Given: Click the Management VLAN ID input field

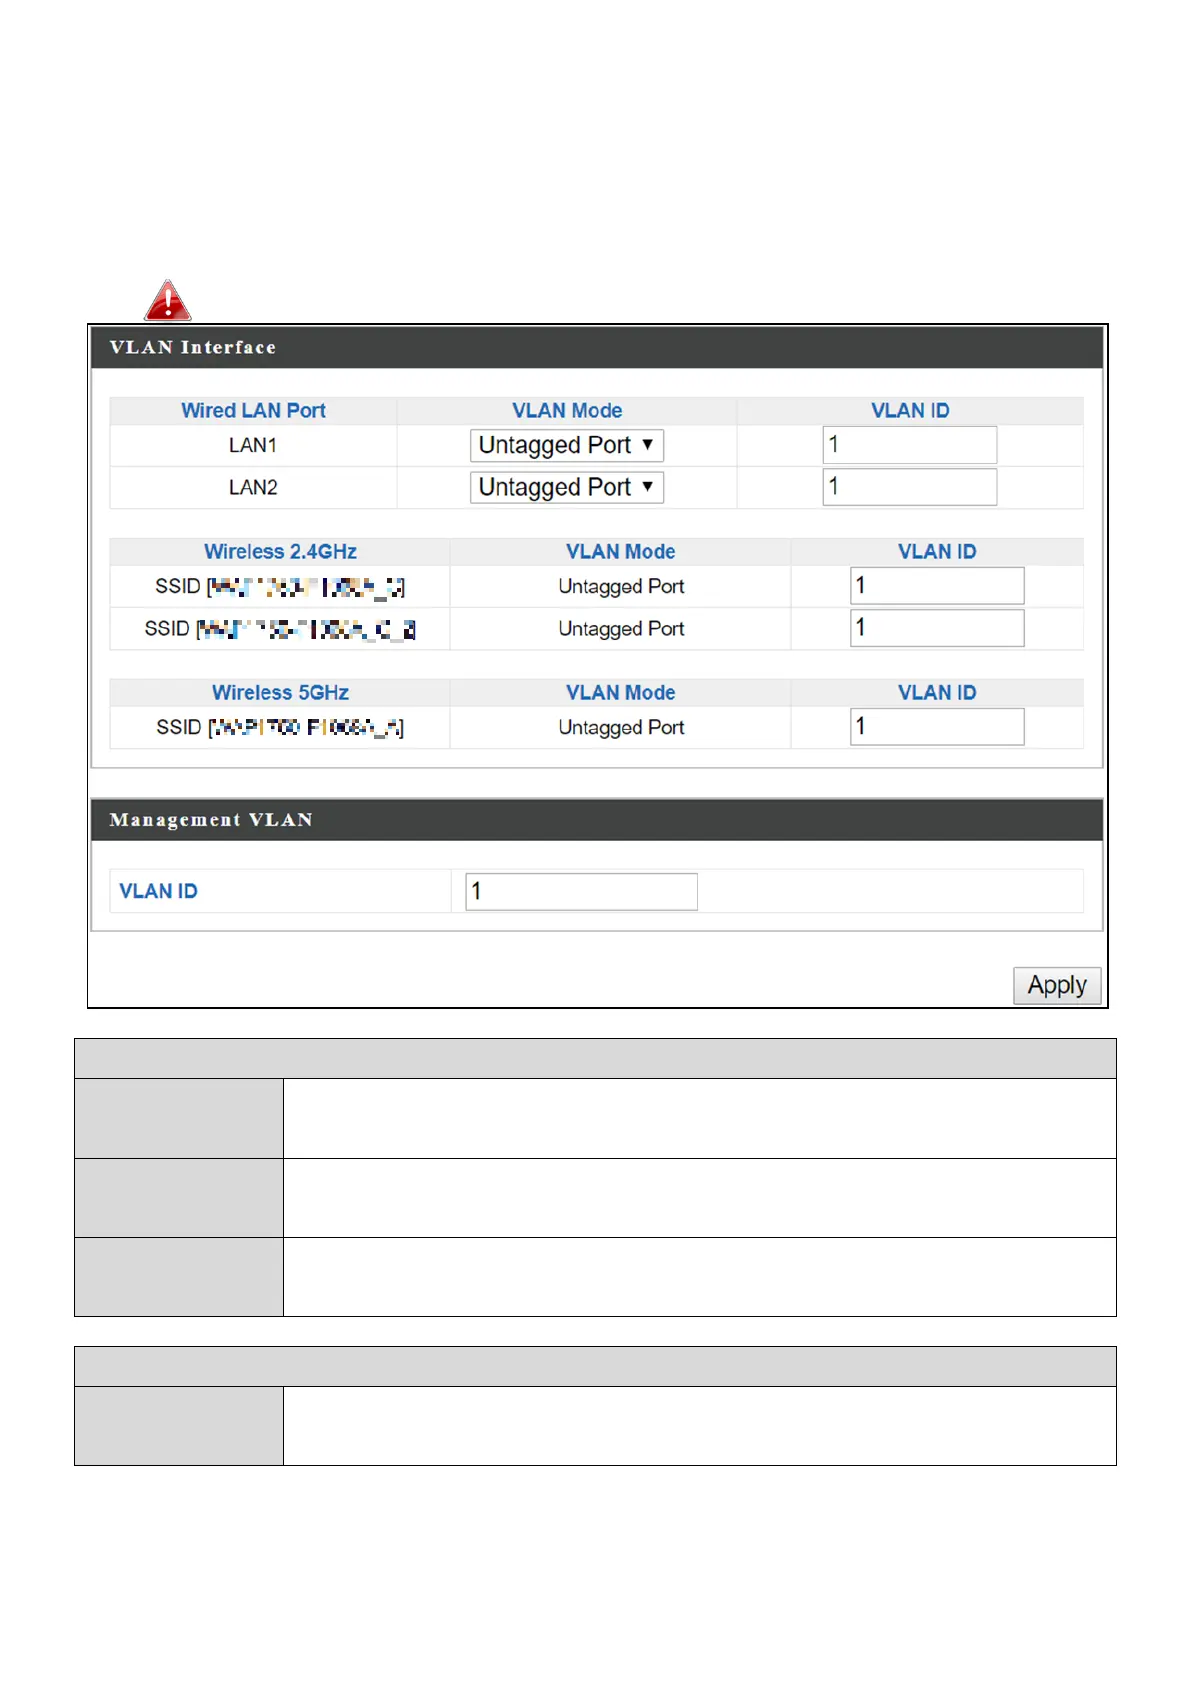Looking at the screenshot, I should coord(581,891).
